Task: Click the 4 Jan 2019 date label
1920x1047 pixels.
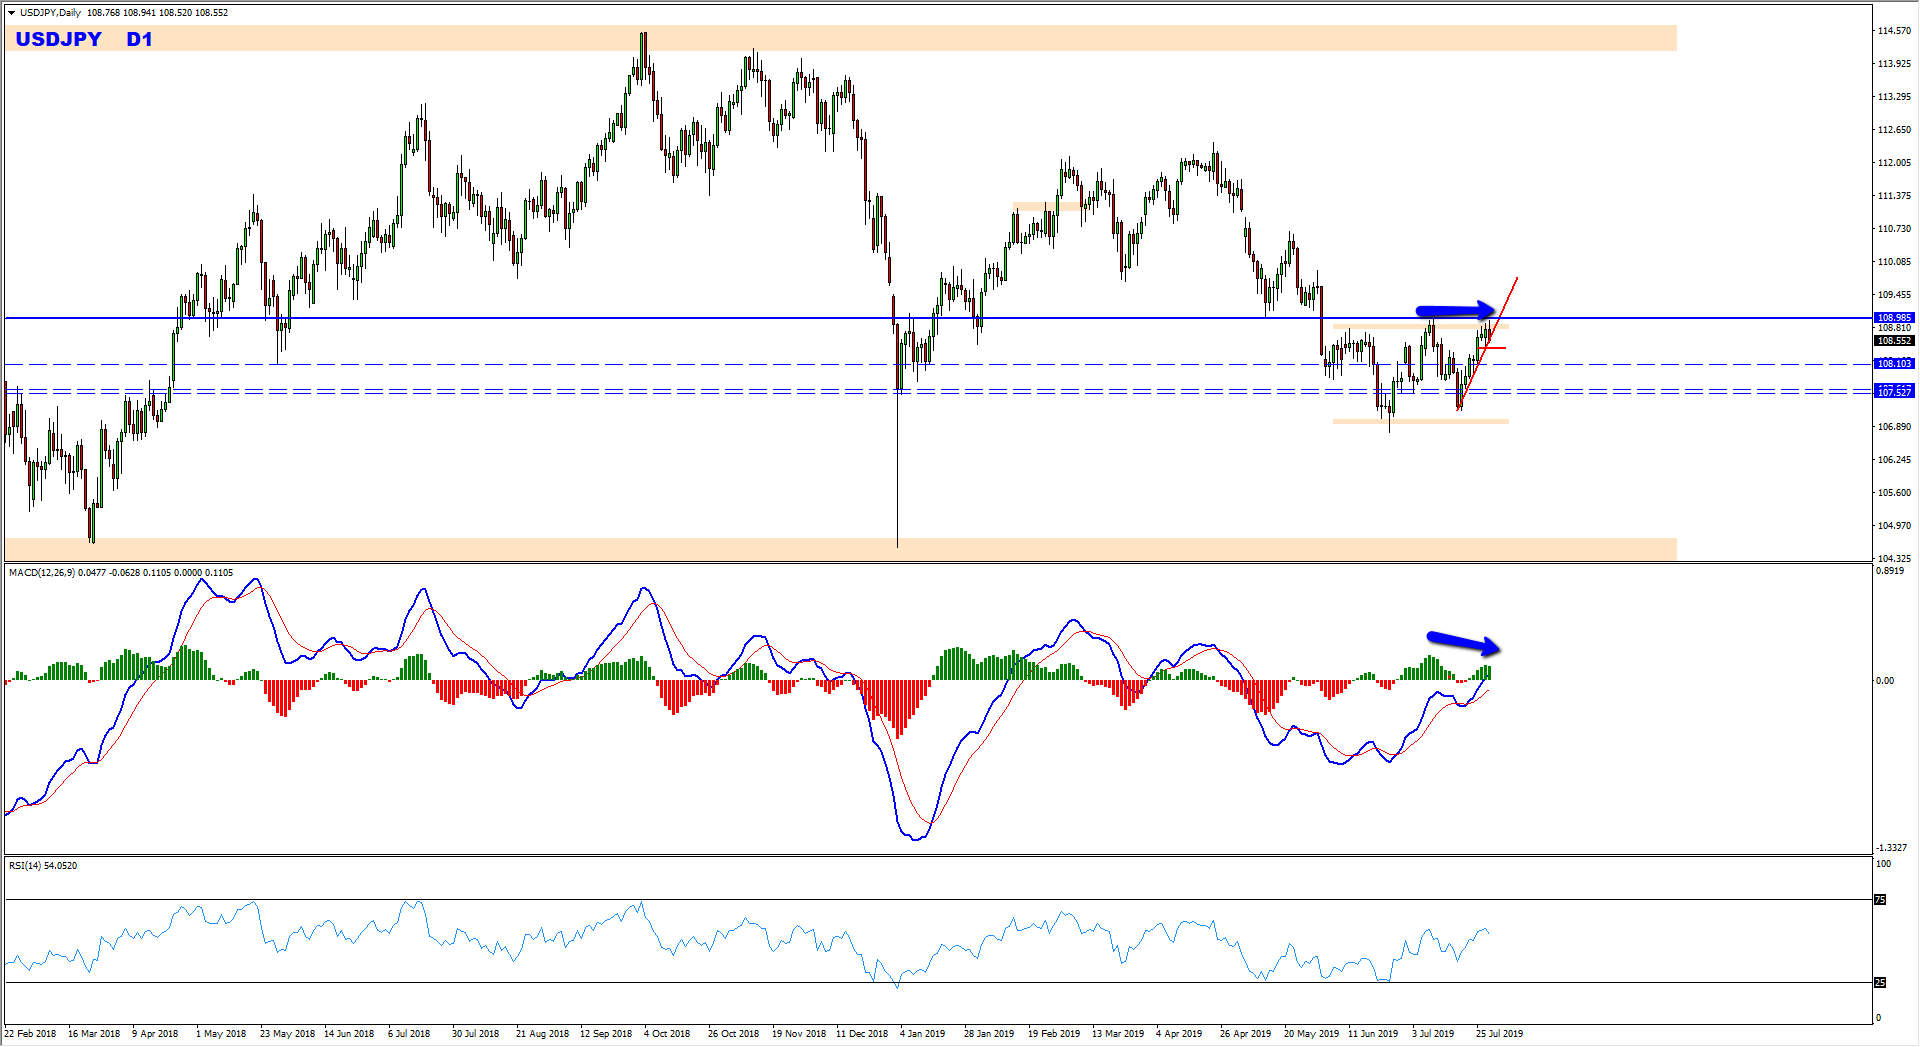Action: point(922,1034)
